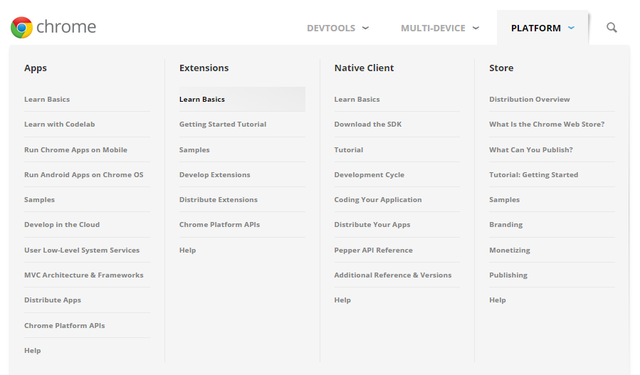The width and height of the screenshot is (640, 375).
Task: Open Tutorial: Getting Started
Action: (x=534, y=175)
